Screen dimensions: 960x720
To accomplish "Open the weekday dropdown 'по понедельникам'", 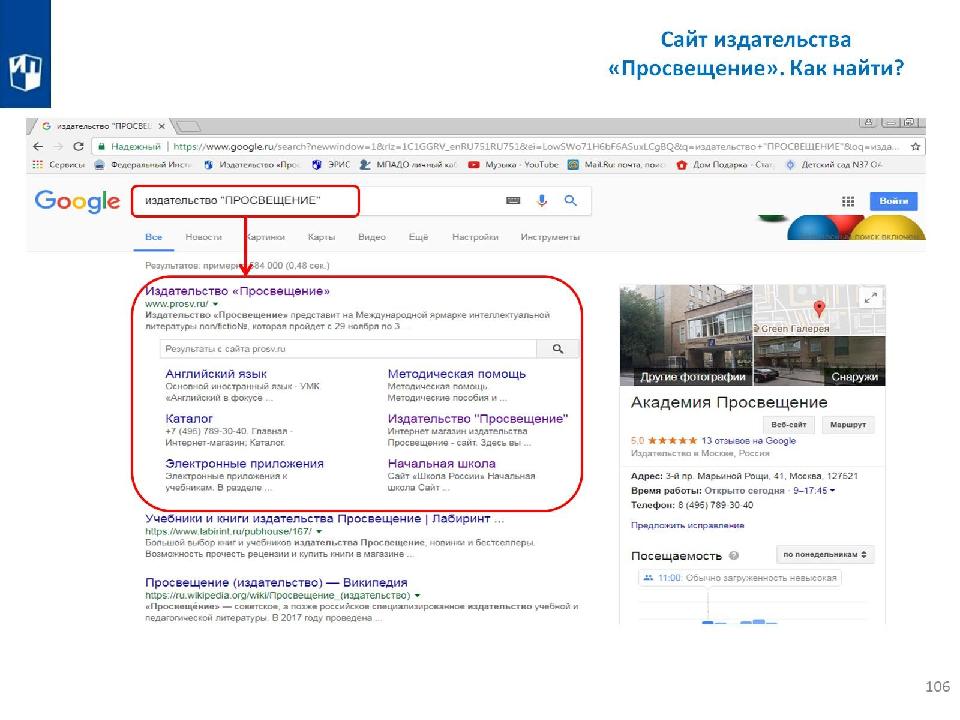I will click(826, 554).
